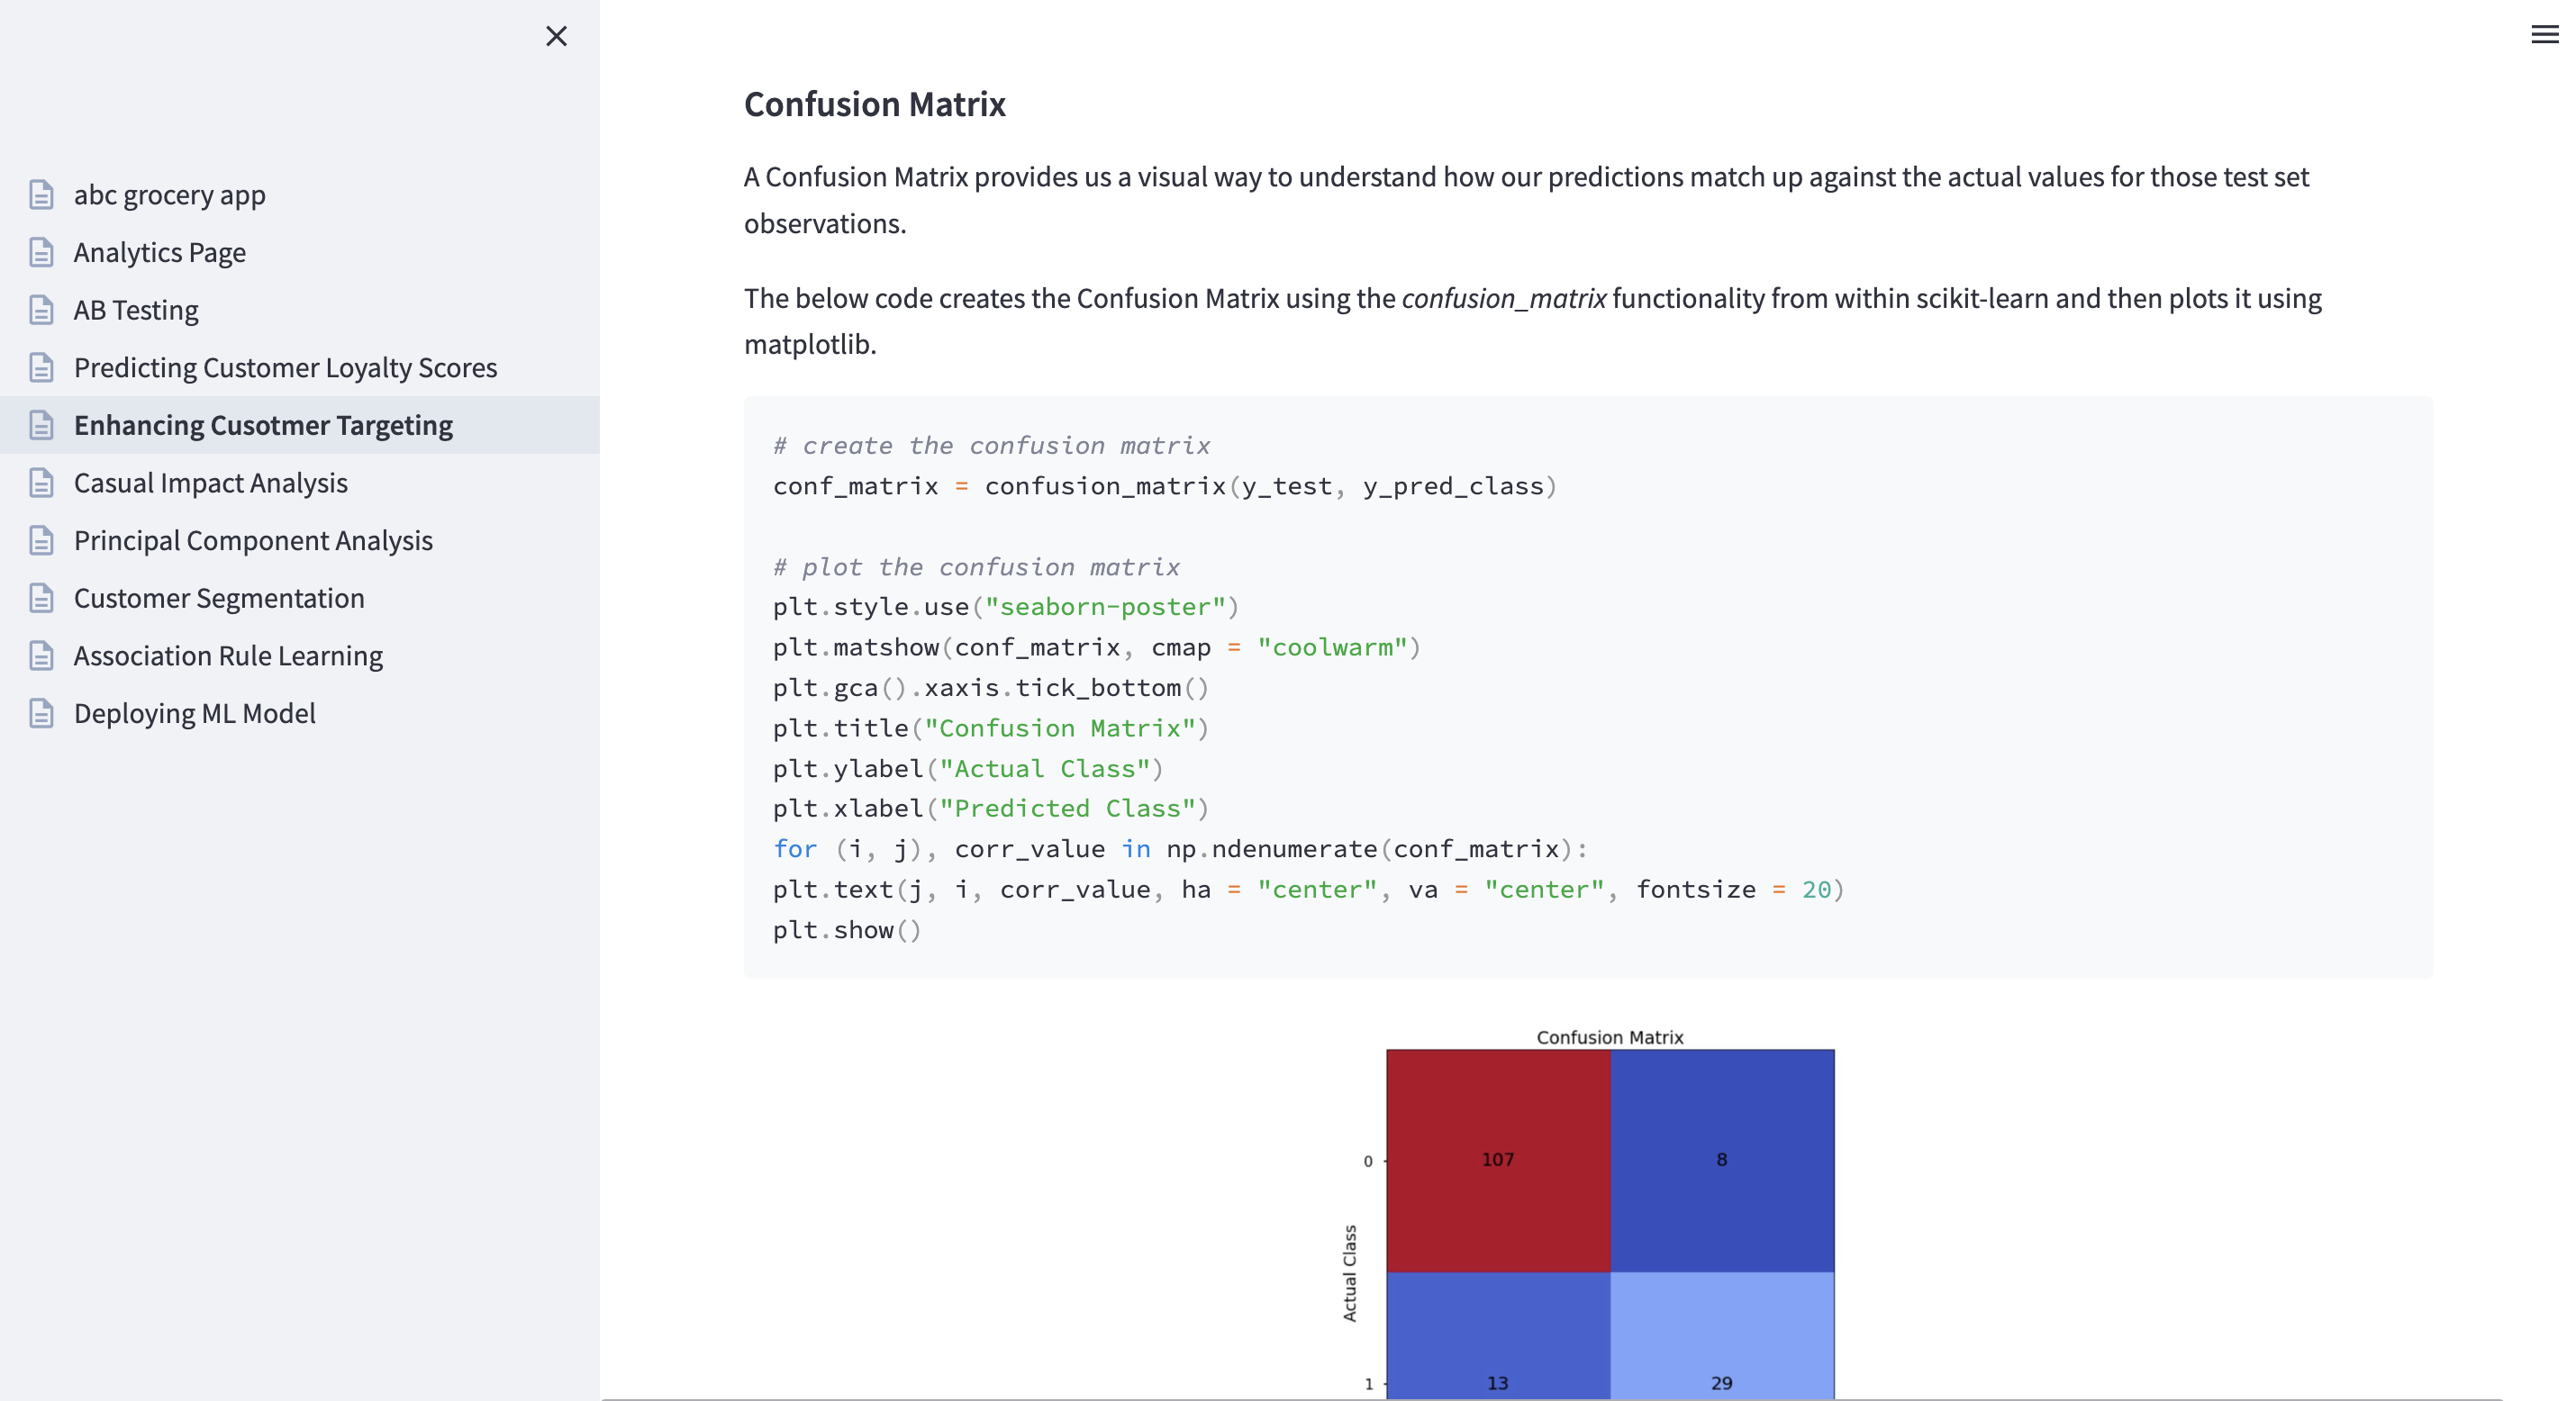Click the page icon beside Customer Segmentation
Image resolution: width=2576 pixels, height=1401 pixels.
coord(41,598)
